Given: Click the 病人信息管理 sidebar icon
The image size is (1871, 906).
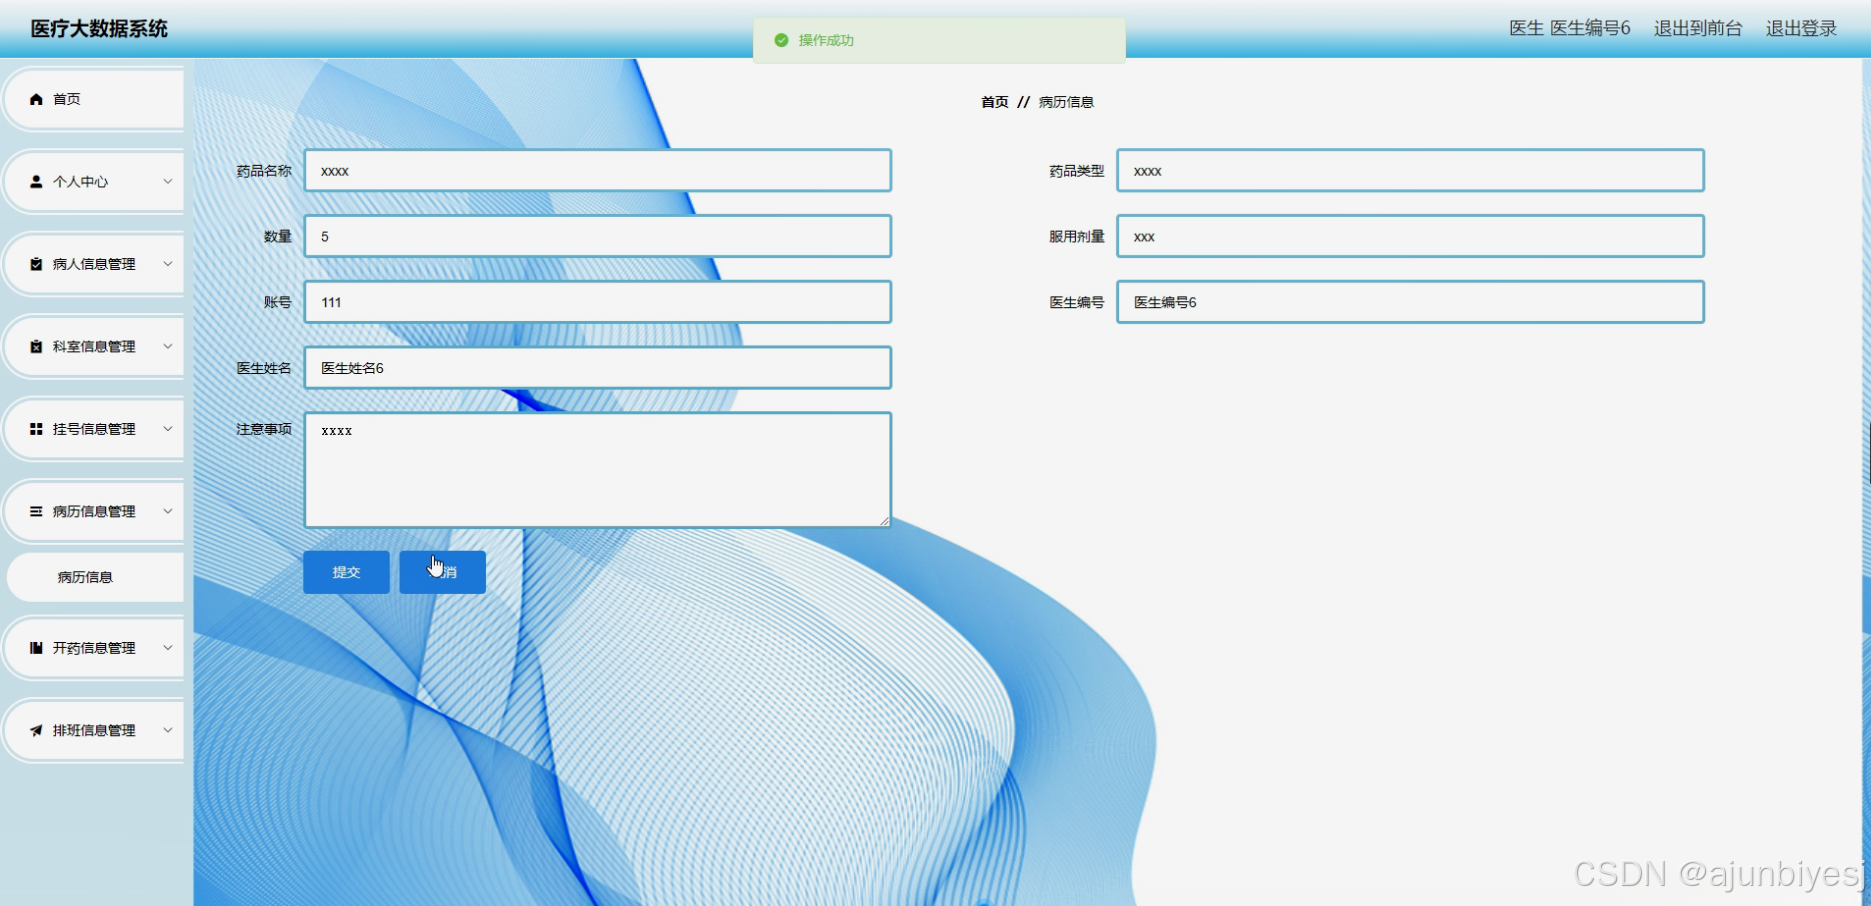Looking at the screenshot, I should click(36, 264).
